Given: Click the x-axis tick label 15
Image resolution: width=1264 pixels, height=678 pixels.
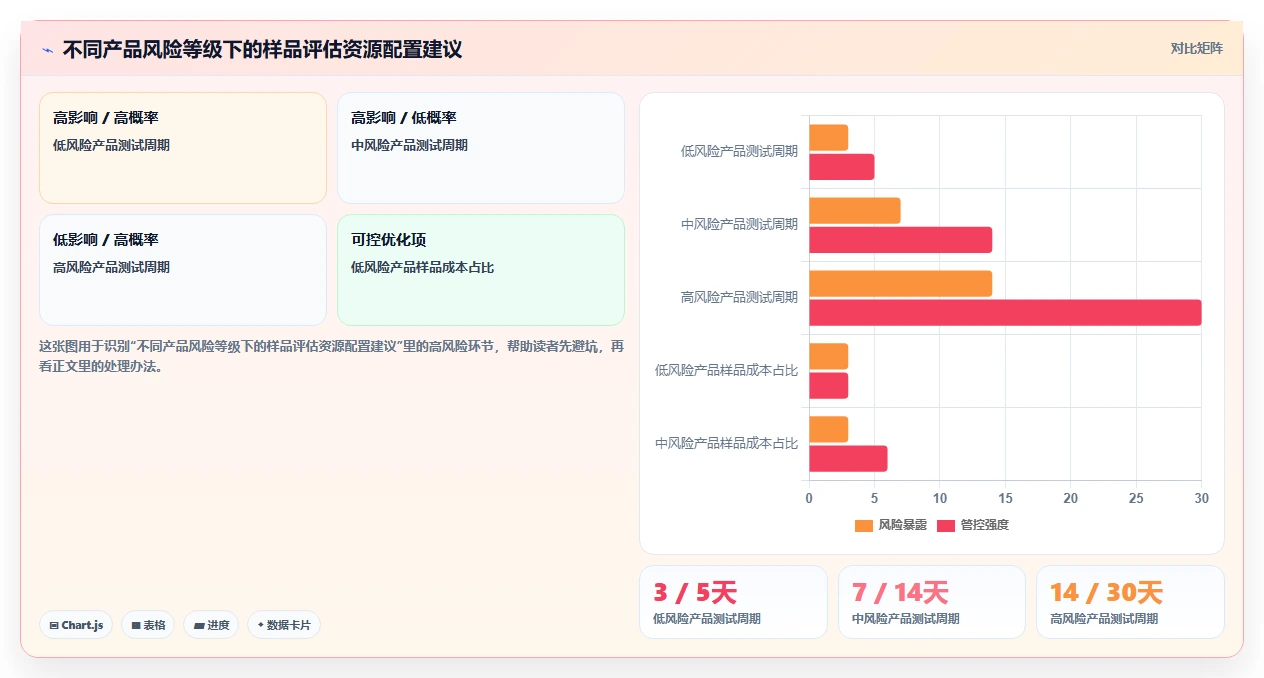Looking at the screenshot, I should [1005, 498].
